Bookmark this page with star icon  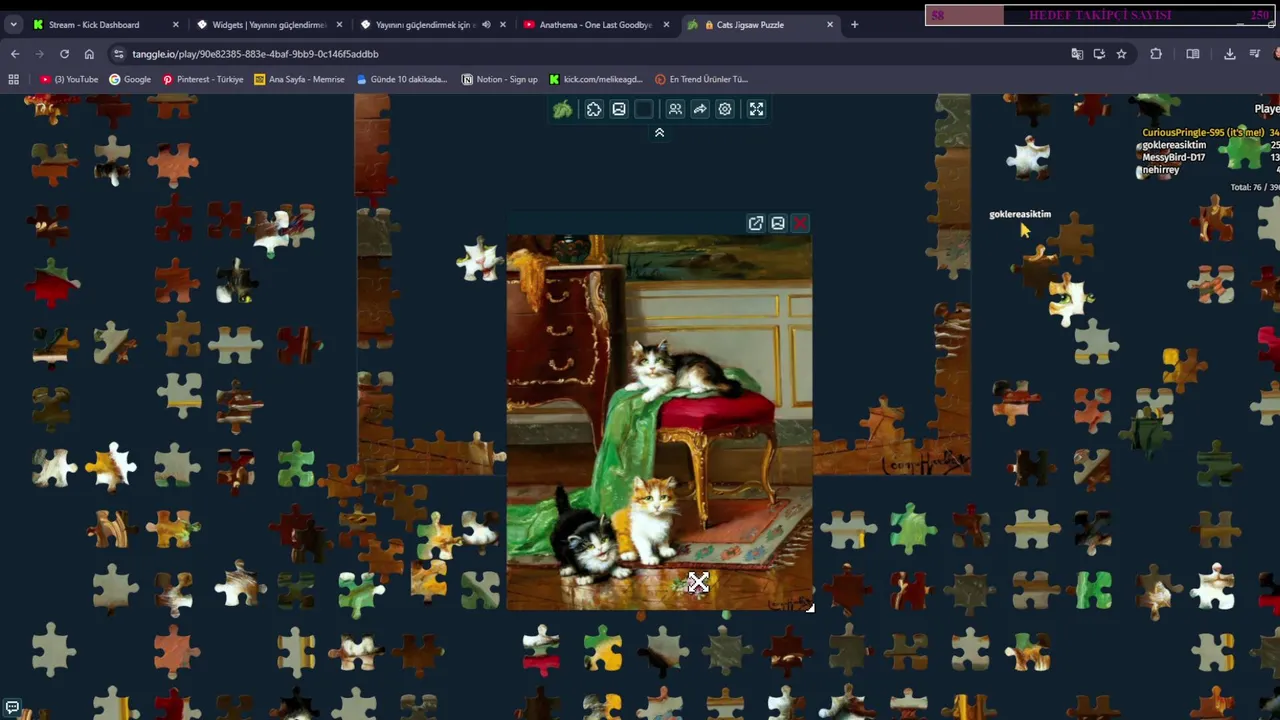1121,54
